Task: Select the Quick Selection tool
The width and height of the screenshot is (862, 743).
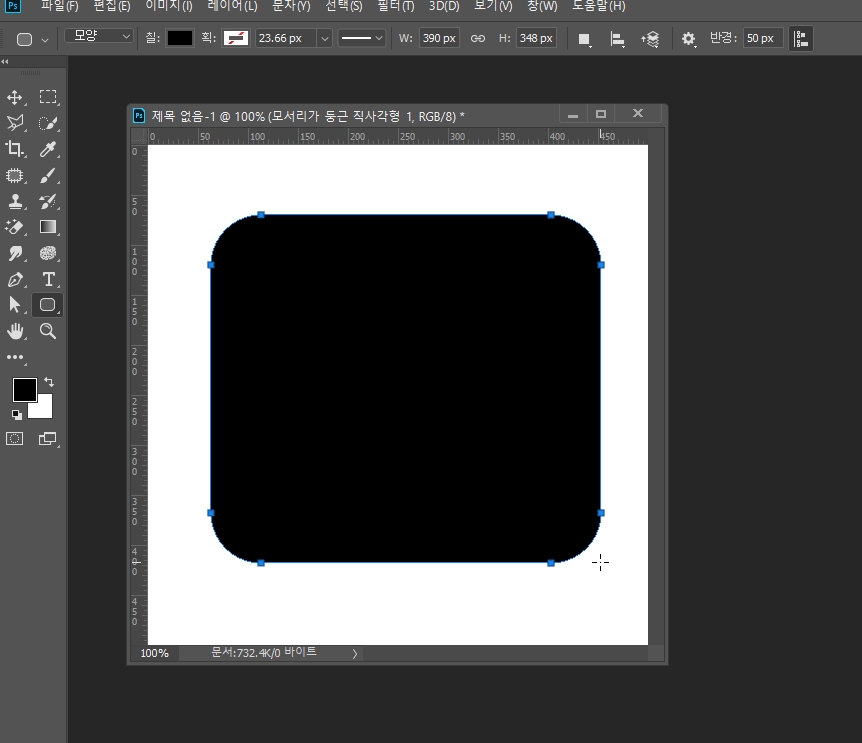Action: tap(48, 123)
